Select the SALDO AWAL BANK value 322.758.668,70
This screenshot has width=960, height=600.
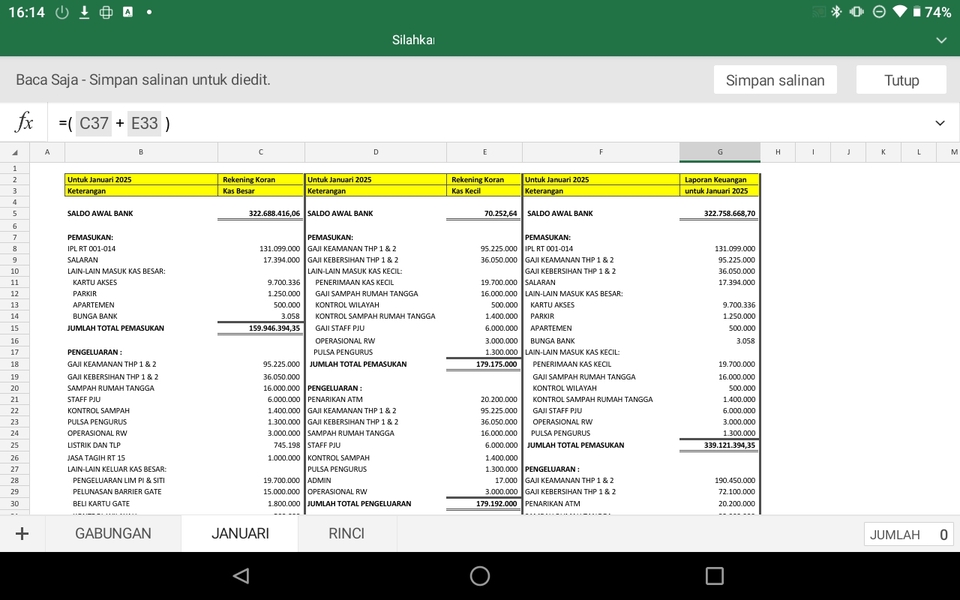coord(719,213)
